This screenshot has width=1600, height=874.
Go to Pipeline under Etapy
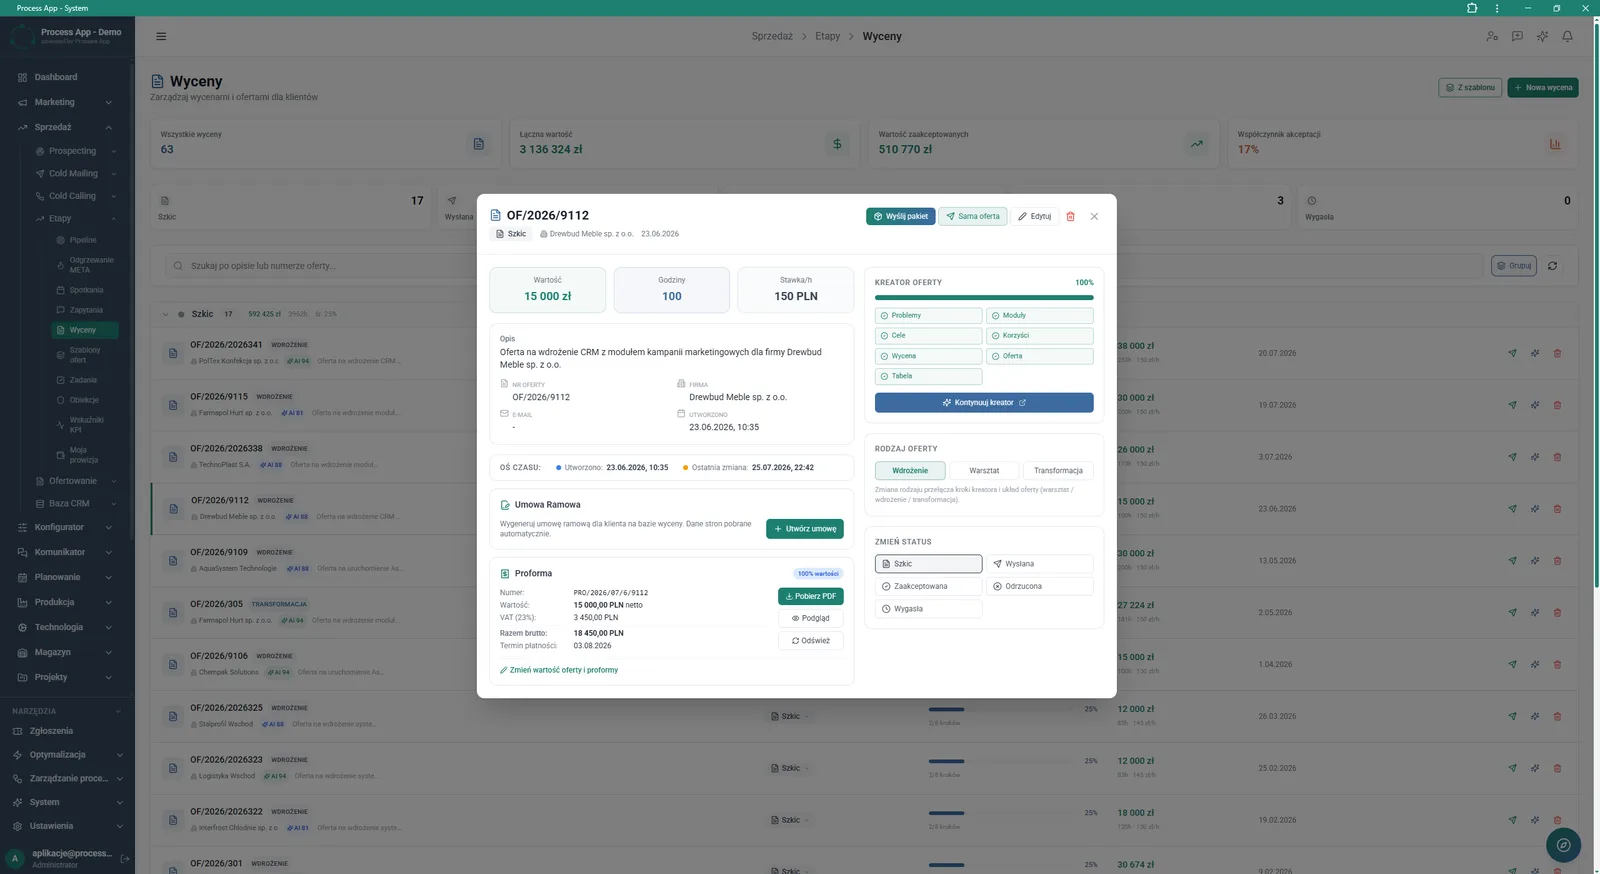tap(84, 240)
